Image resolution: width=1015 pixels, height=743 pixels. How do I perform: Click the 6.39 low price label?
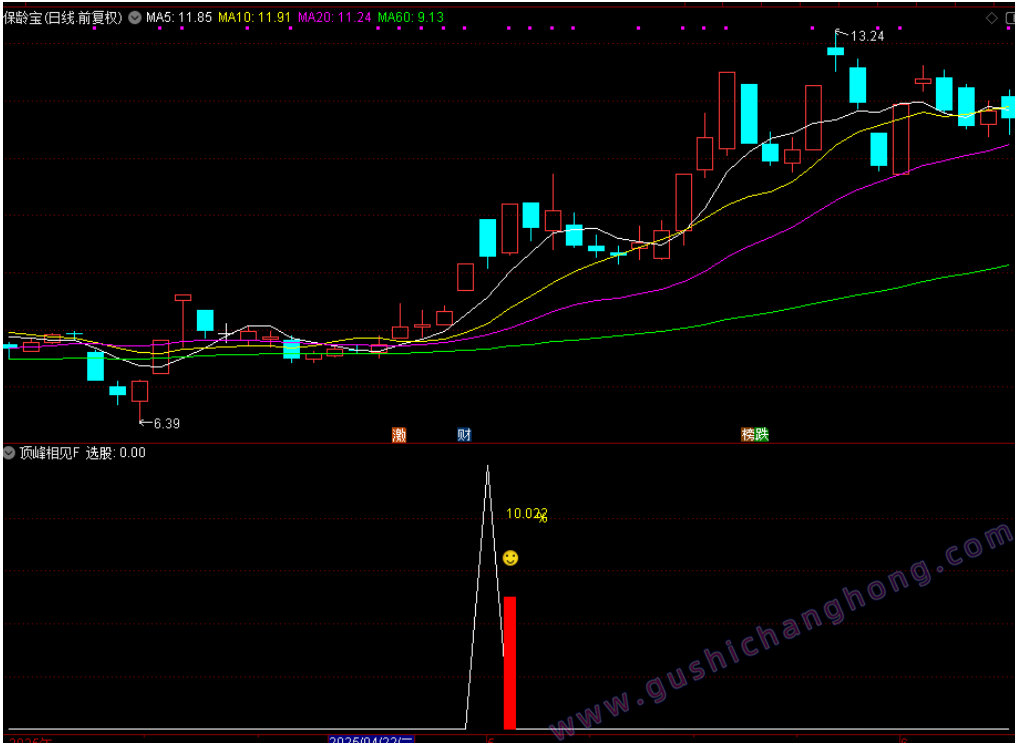pos(166,424)
